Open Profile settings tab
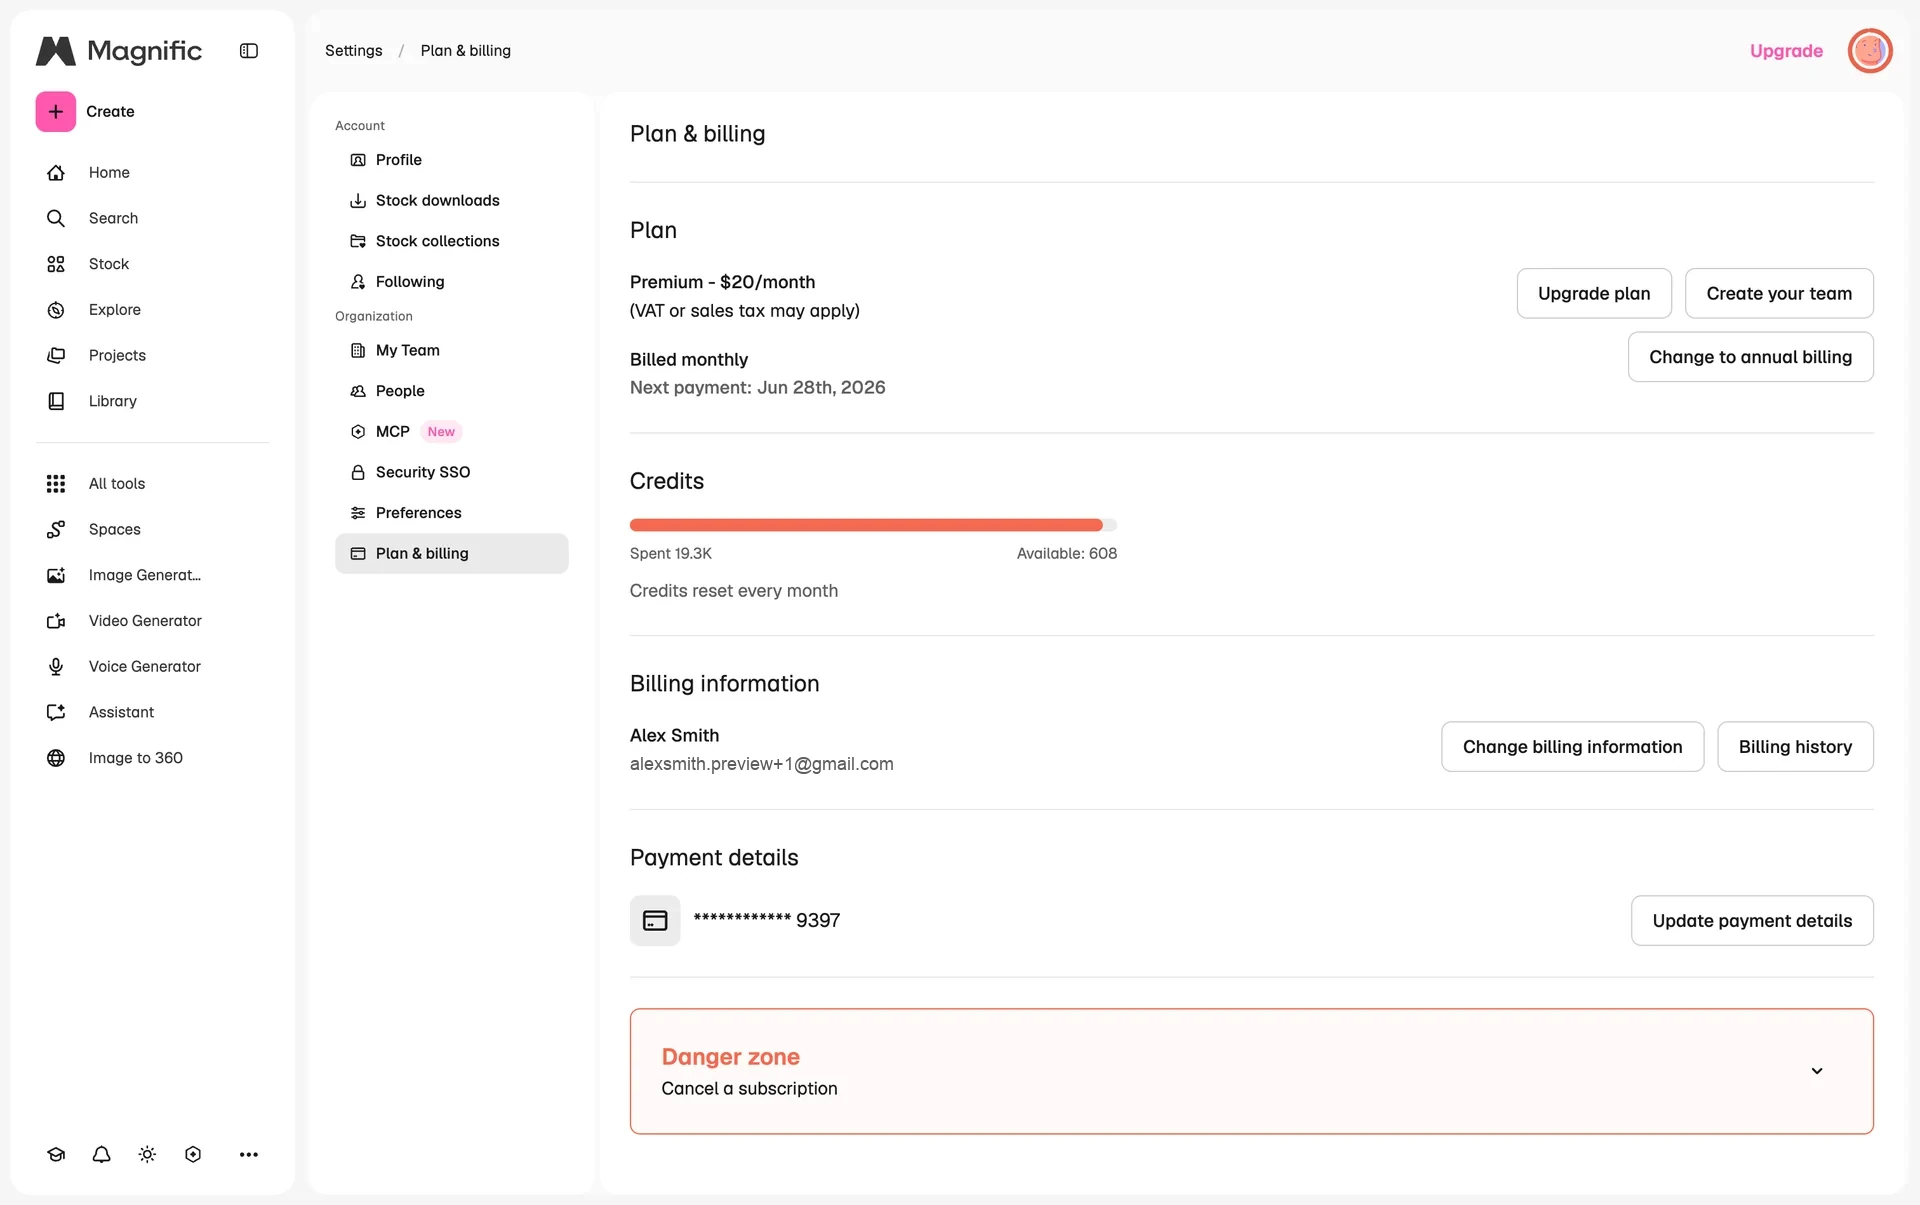 [x=452, y=160]
